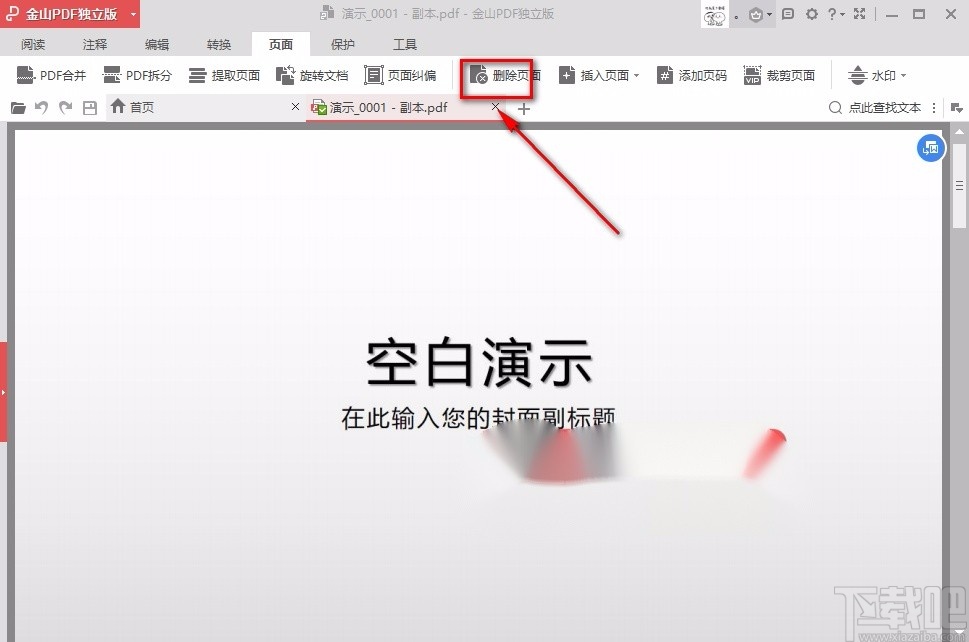Viewport: 969px width, 642px height.
Task: Select the 旋转文档 rotate document tool
Action: click(x=313, y=74)
